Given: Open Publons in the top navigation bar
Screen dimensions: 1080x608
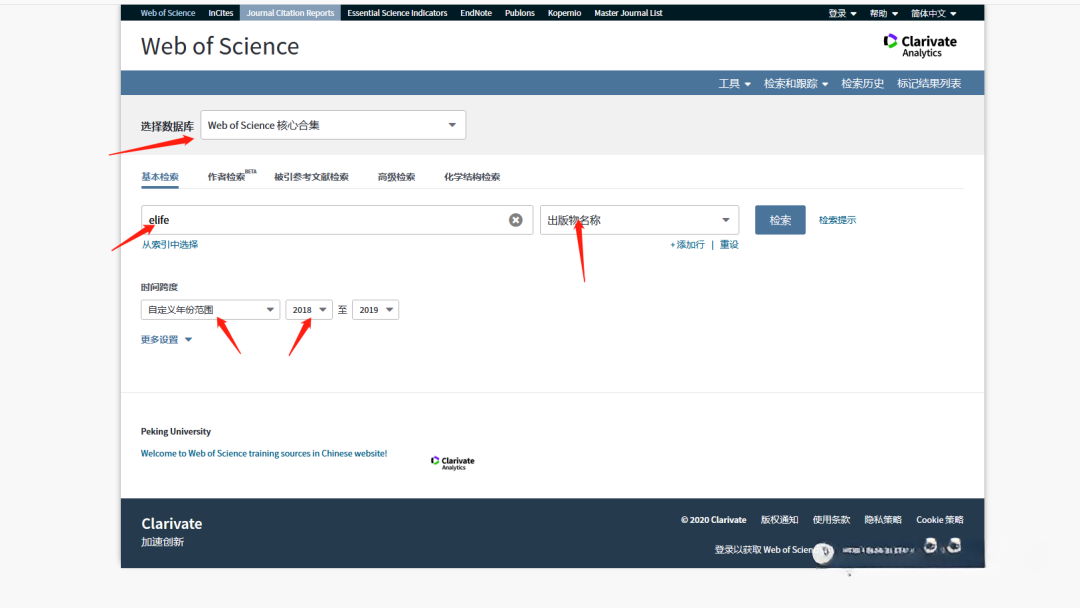Looking at the screenshot, I should coord(519,13).
